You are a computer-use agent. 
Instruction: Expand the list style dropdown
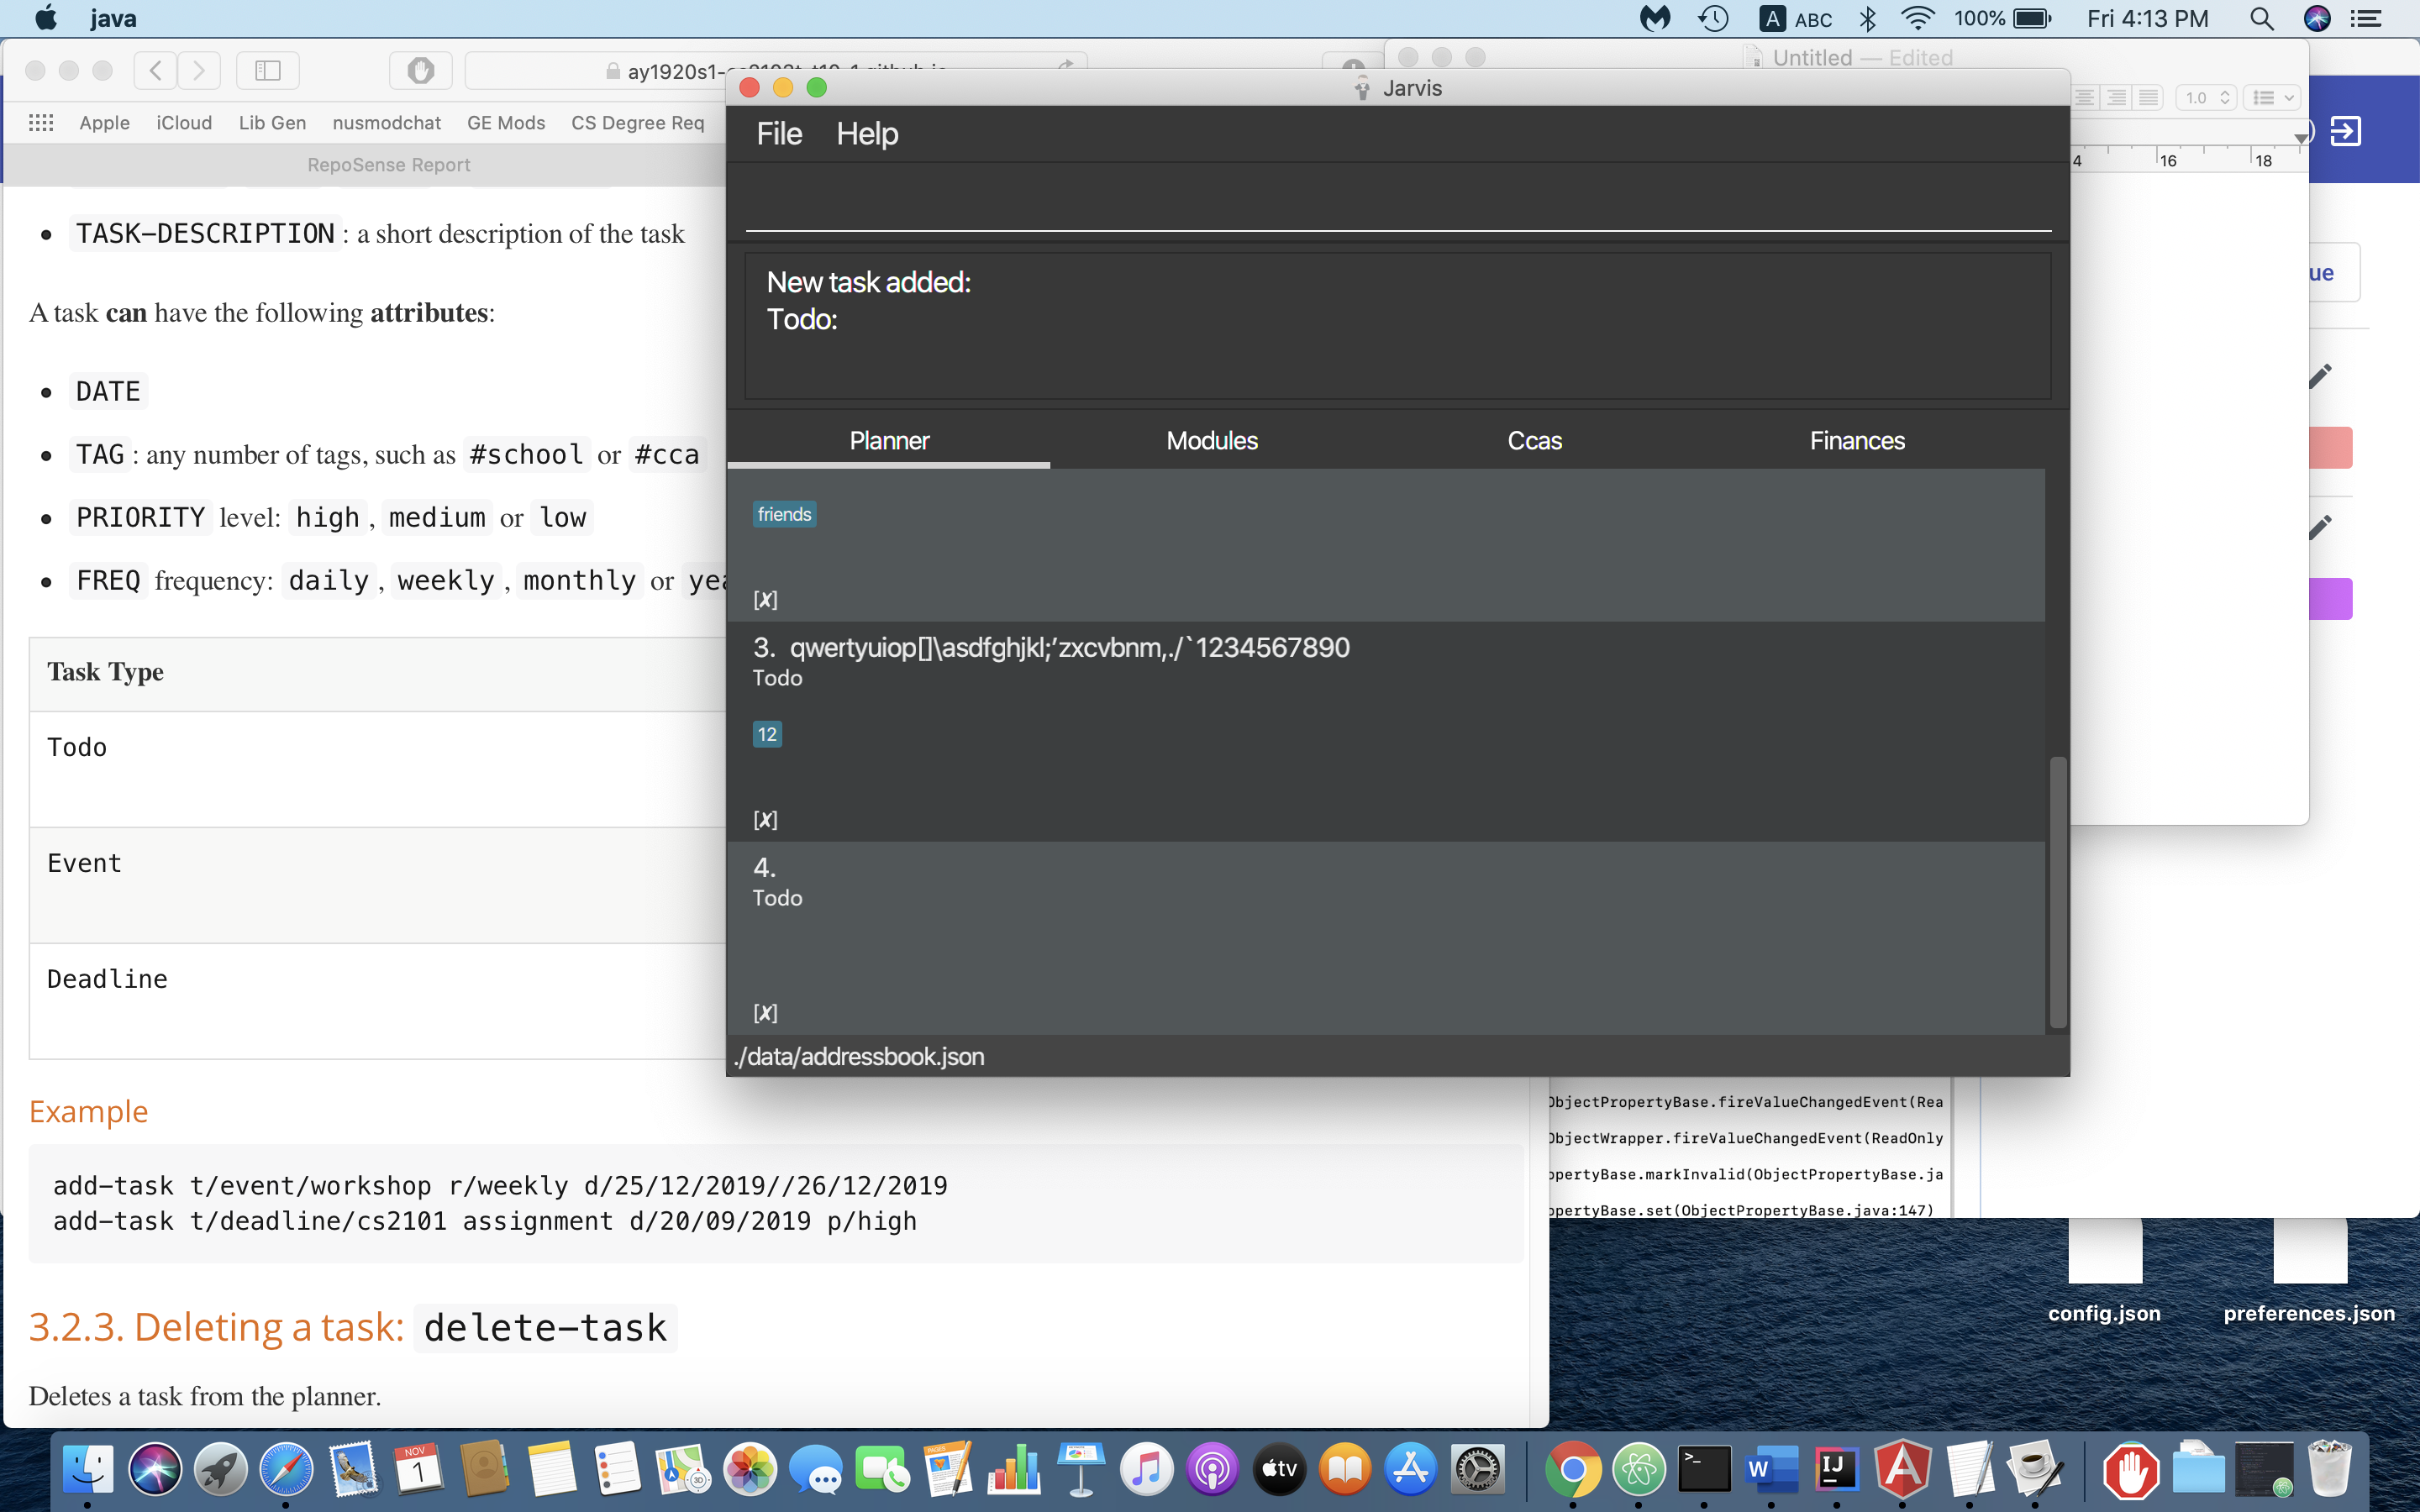(x=2272, y=97)
